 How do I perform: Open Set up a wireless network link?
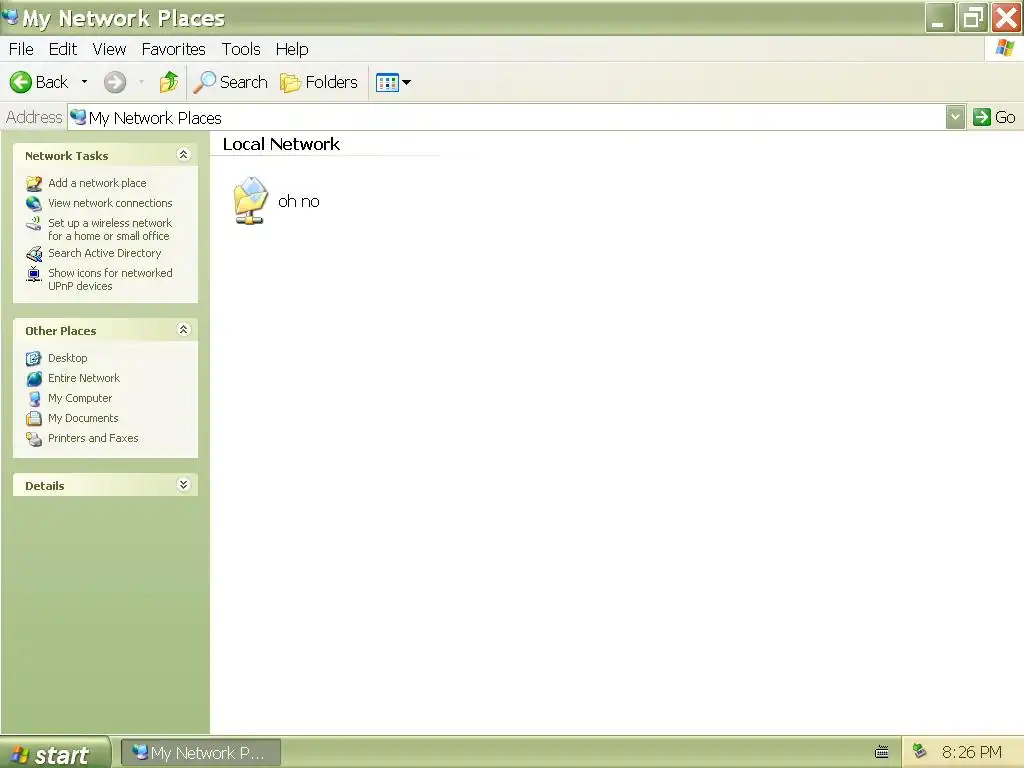[110, 229]
